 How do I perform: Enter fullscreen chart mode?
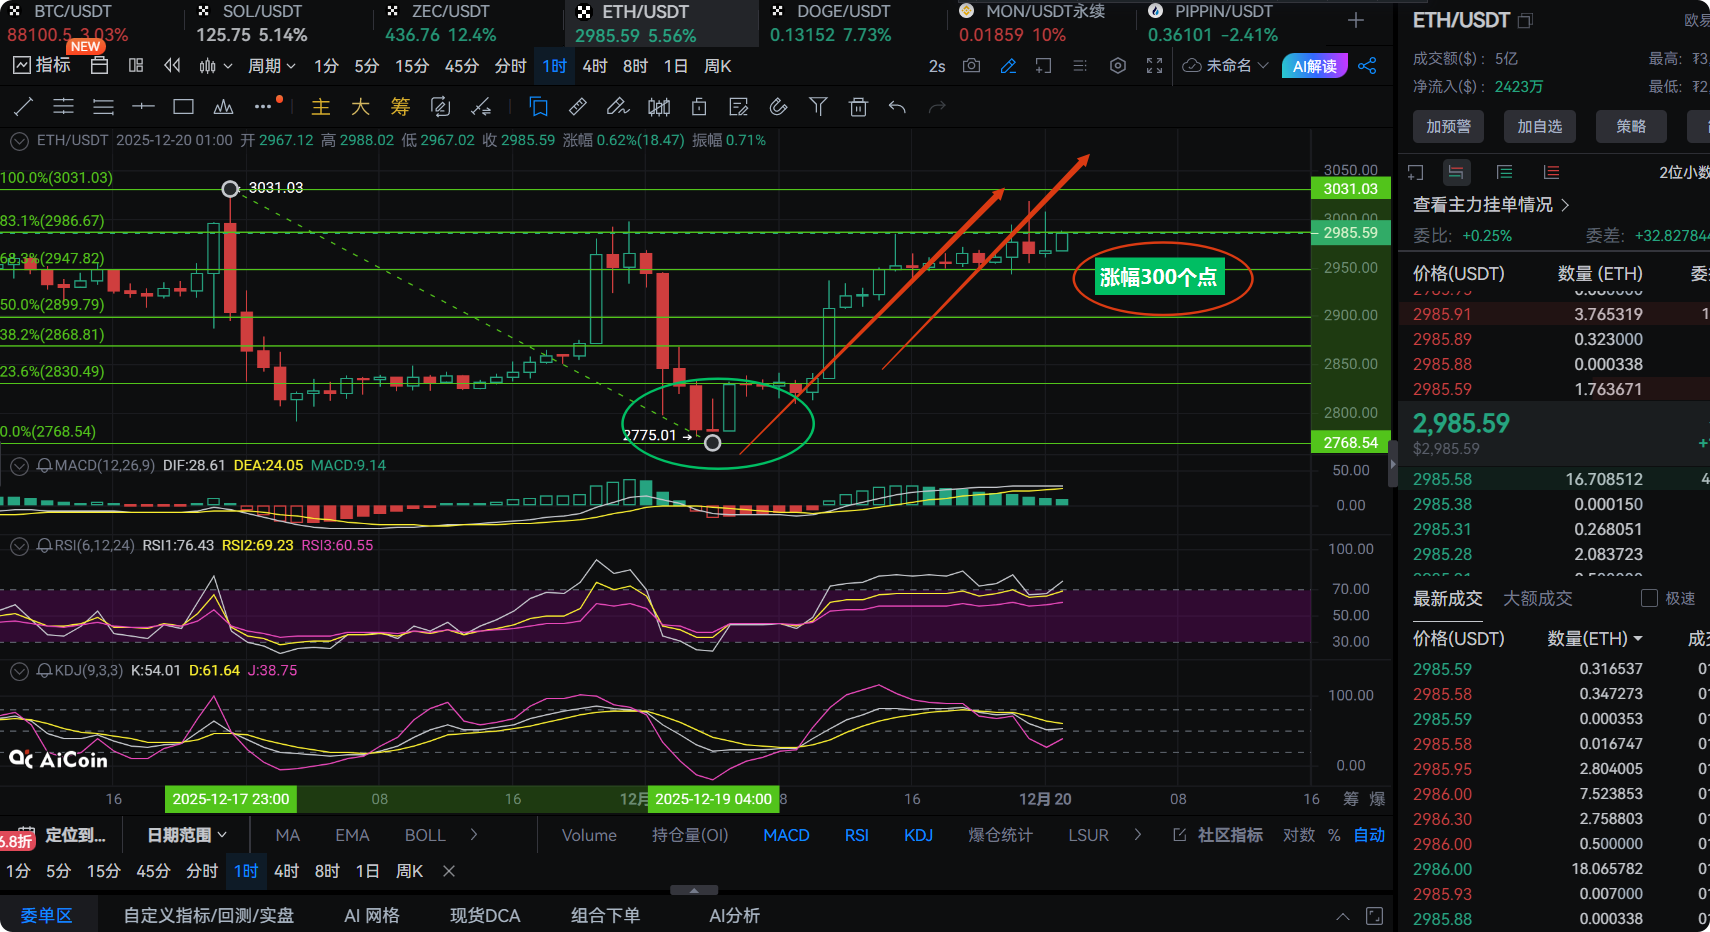click(1154, 66)
